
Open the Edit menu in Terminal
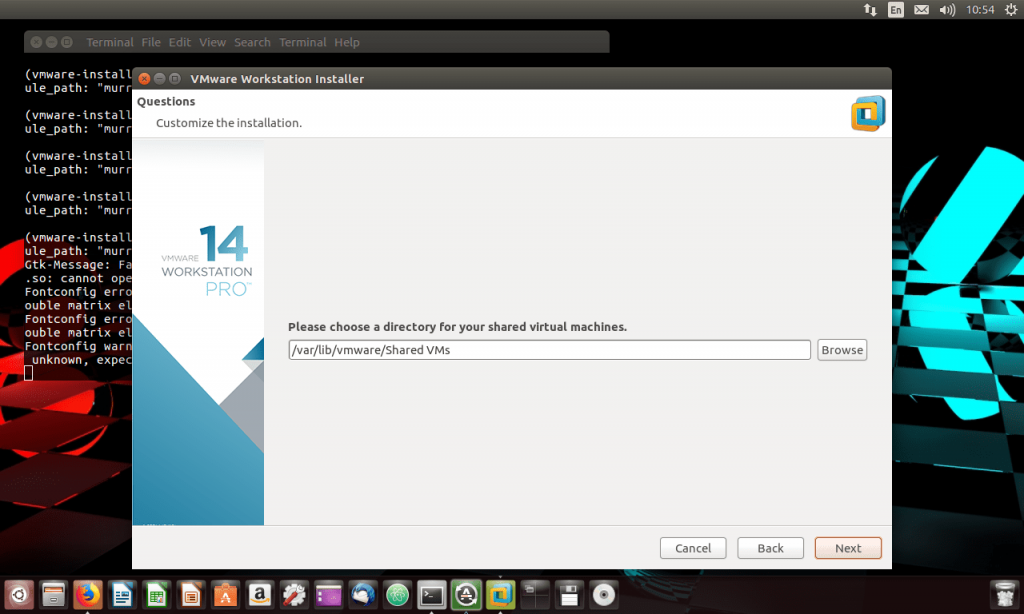(x=180, y=42)
